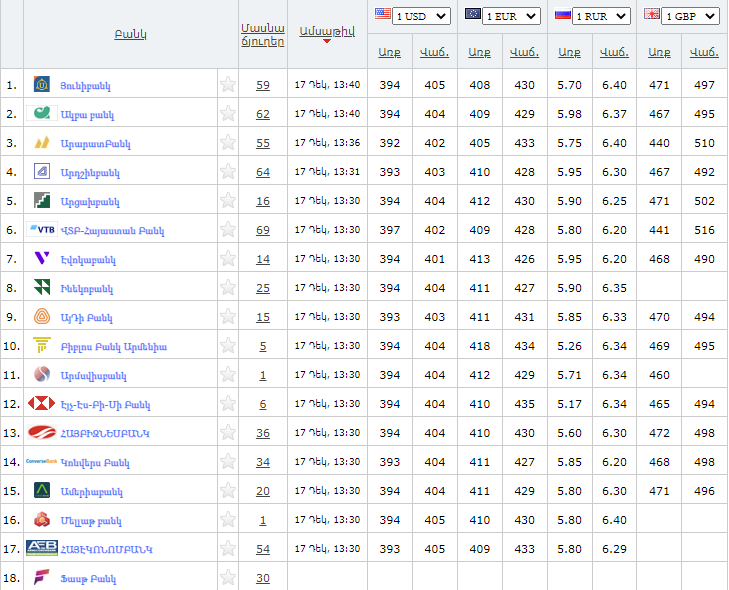Viewport: 729px width, 590px height.
Task: Click the Ameriabank logo in row 15
Action: [x=42, y=491]
